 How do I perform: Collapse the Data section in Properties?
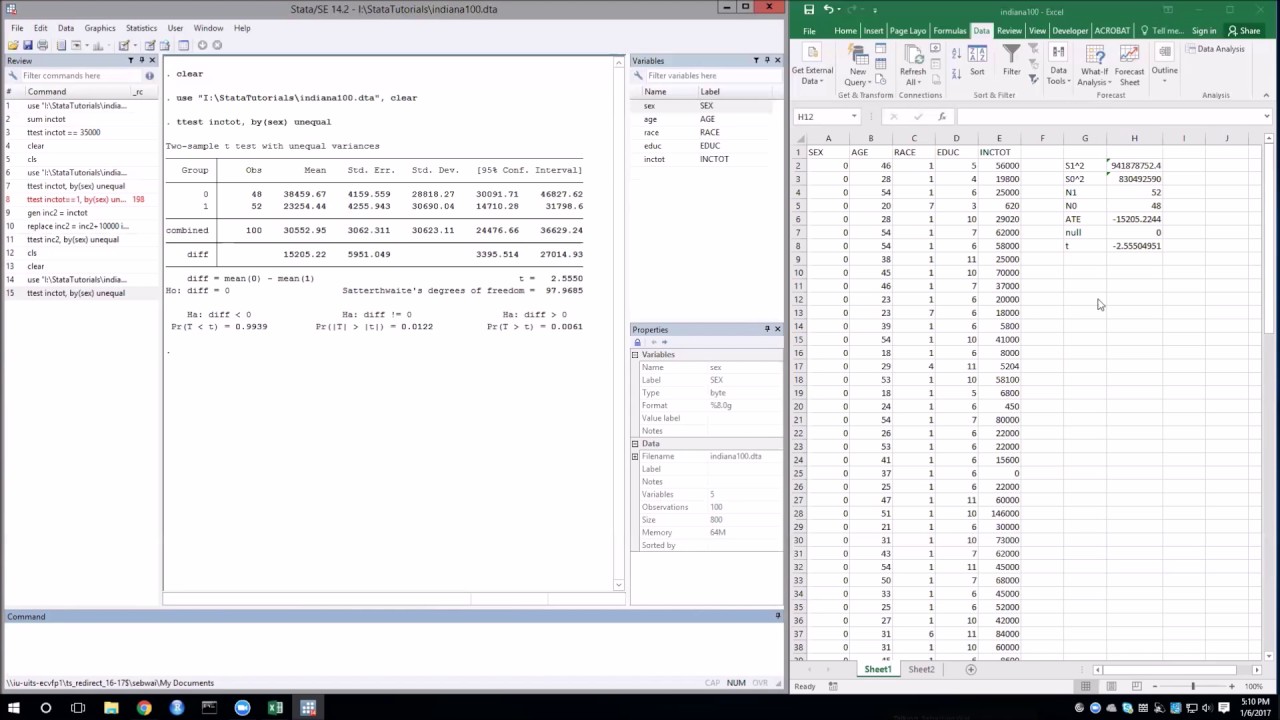click(635, 444)
